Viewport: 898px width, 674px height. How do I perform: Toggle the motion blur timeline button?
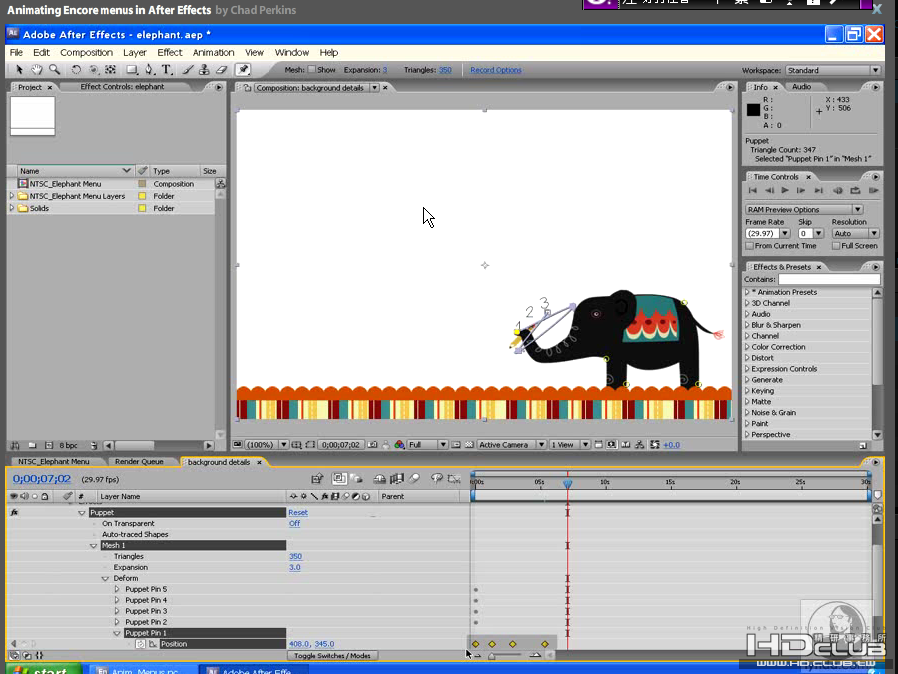coord(414,479)
